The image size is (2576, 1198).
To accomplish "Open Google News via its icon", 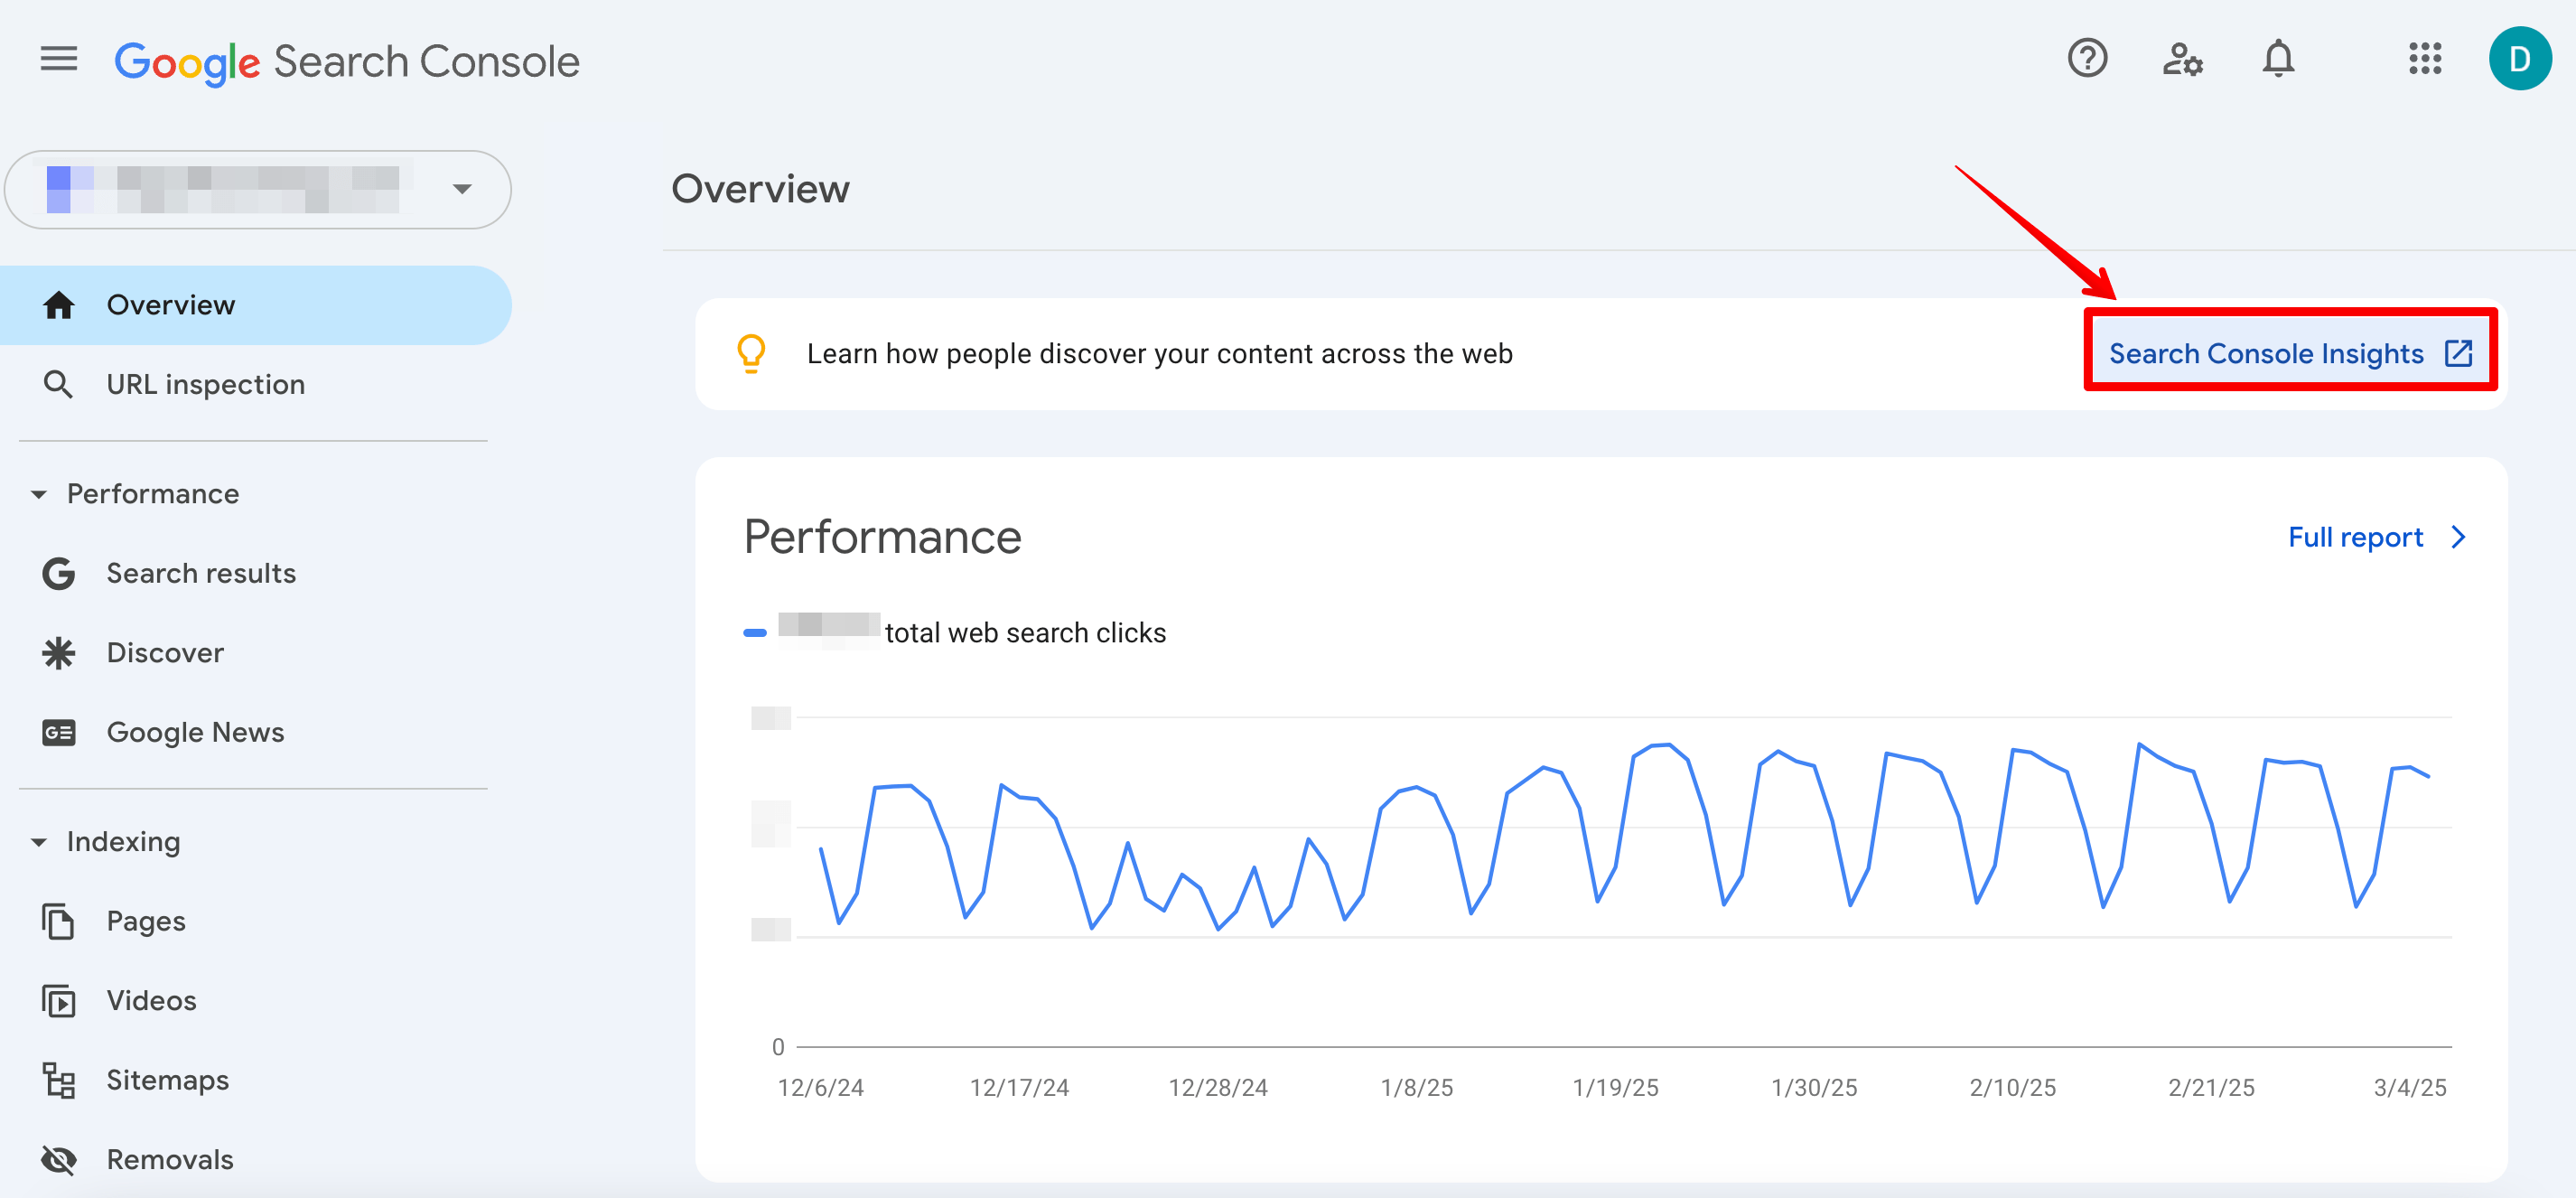I will tap(59, 731).
